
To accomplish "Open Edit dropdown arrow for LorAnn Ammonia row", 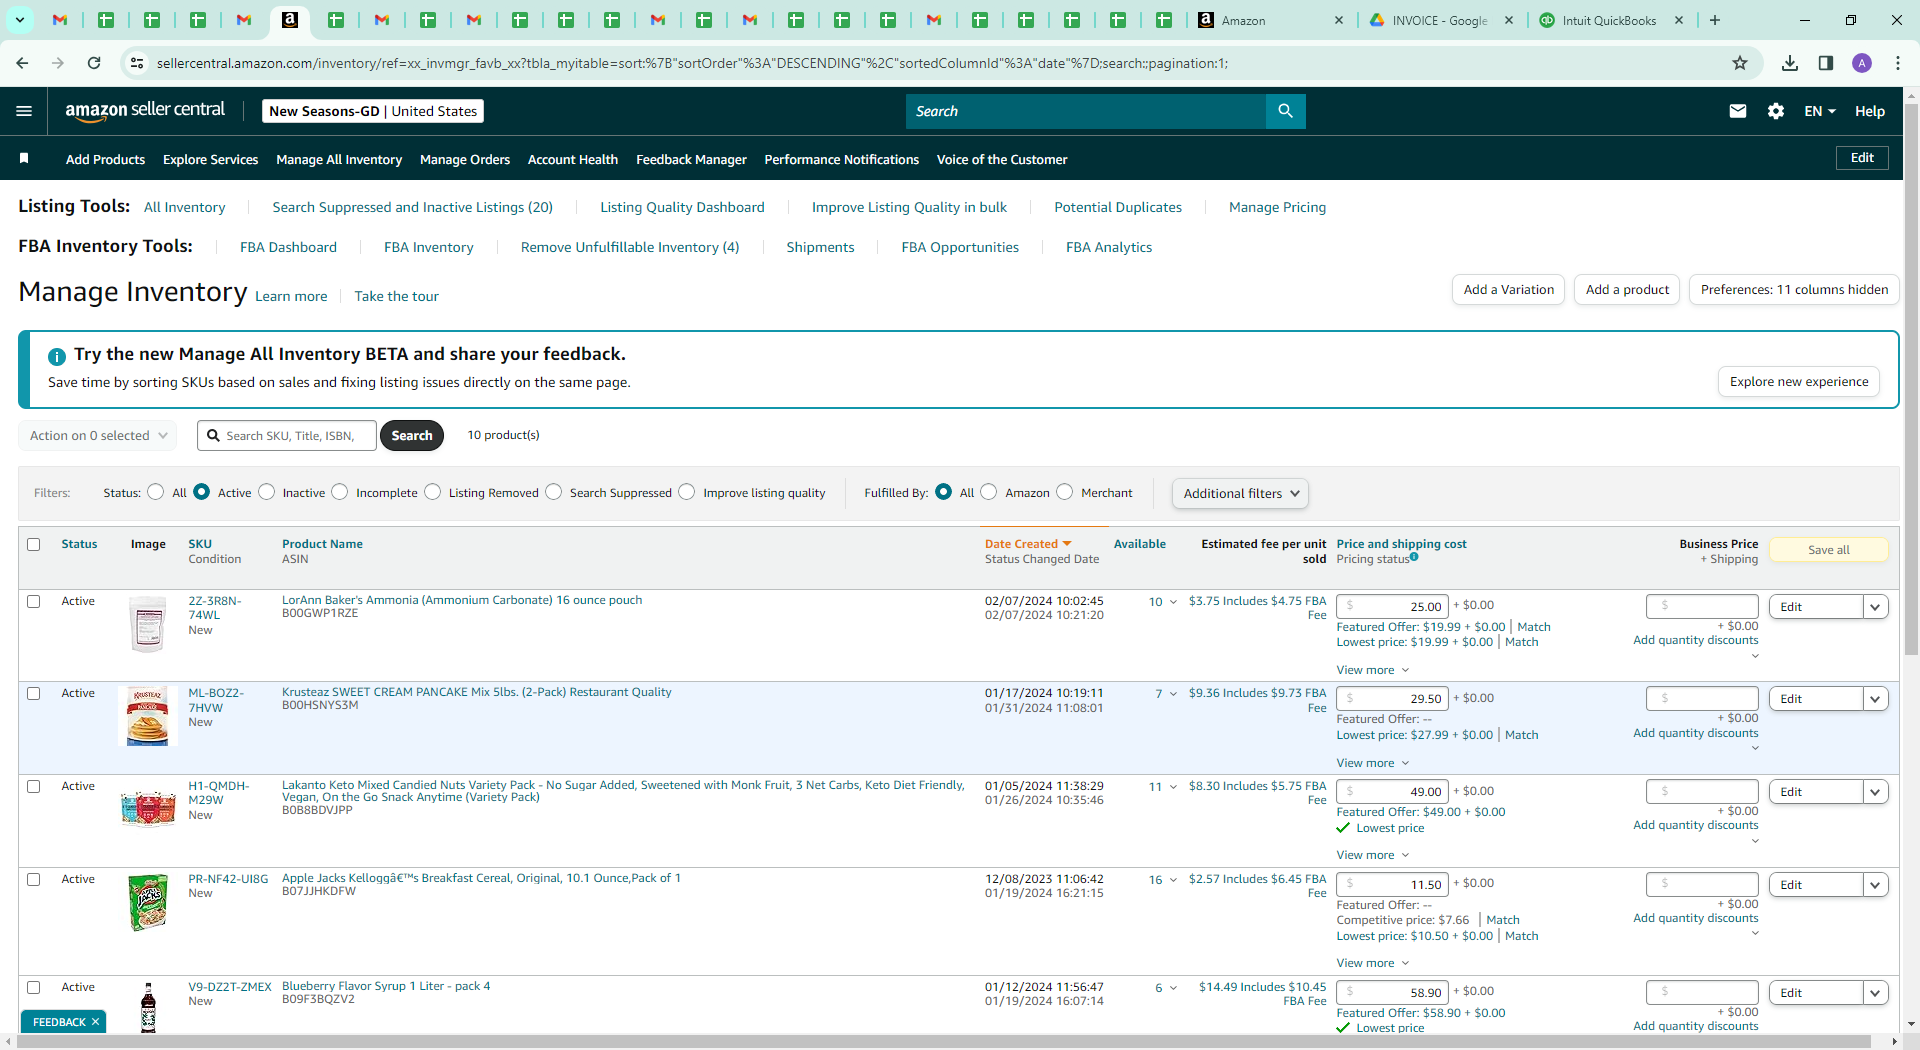I will pos(1876,607).
